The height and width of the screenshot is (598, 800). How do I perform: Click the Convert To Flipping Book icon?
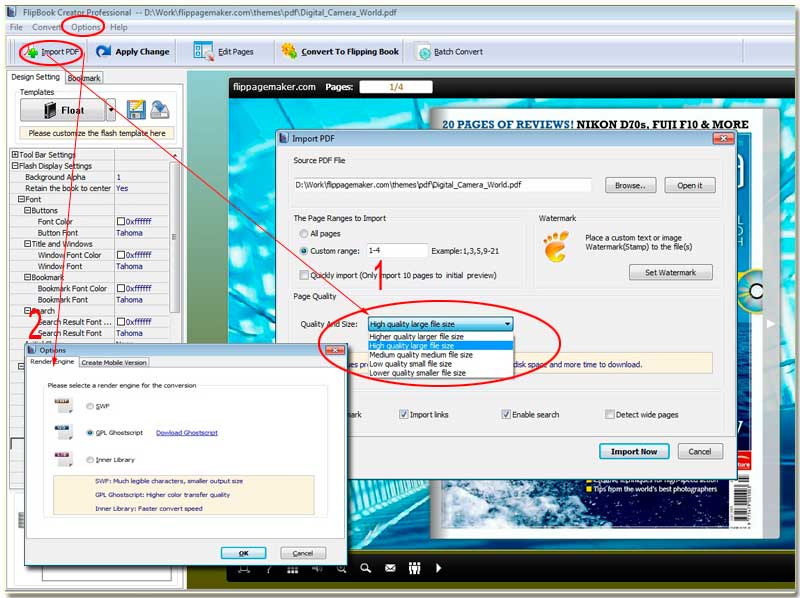(289, 51)
